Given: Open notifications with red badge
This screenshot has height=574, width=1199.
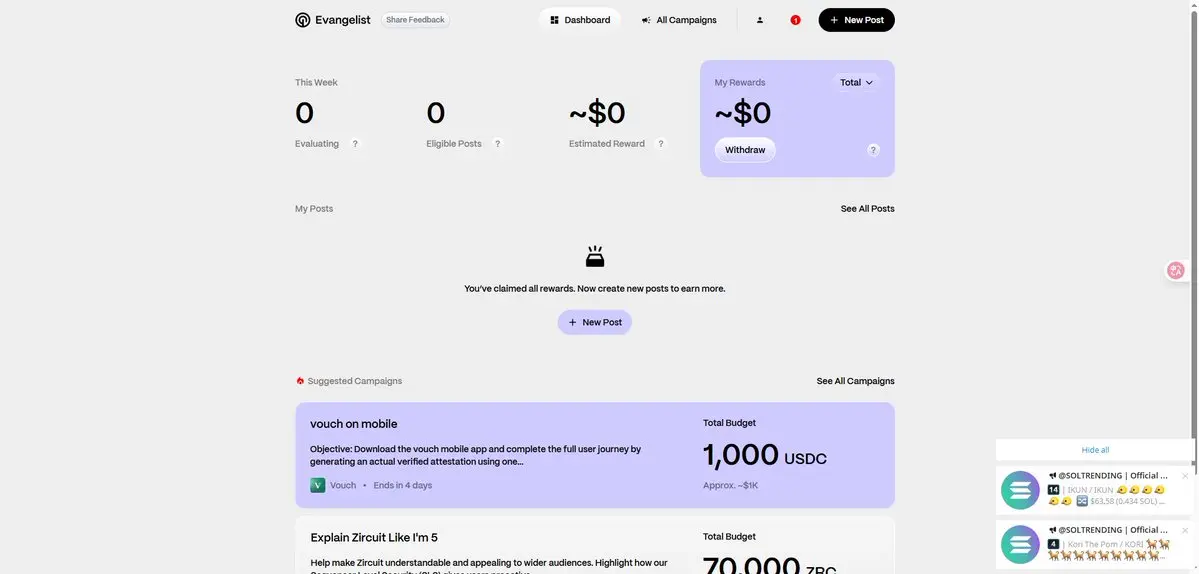Looking at the screenshot, I should [x=795, y=20].
